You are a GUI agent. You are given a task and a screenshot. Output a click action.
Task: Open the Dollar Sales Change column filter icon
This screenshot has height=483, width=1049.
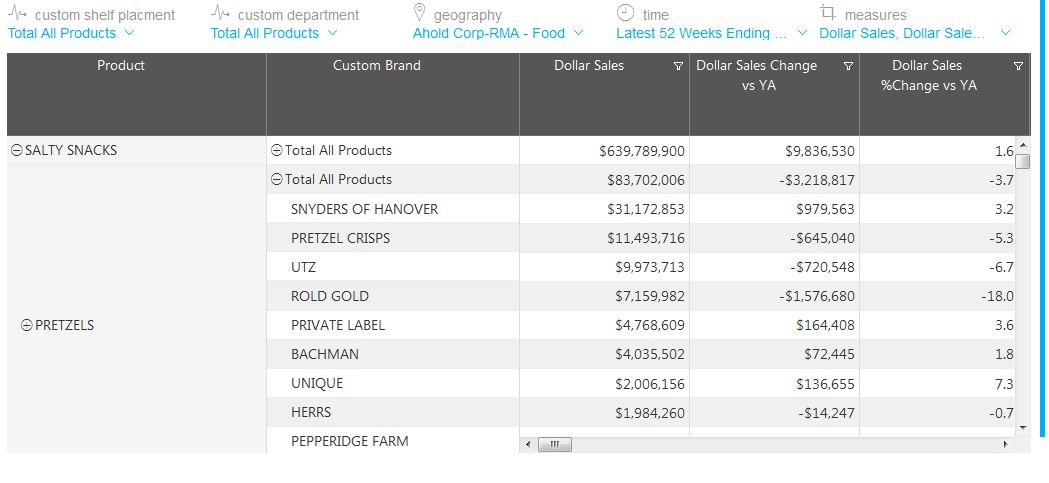pos(849,66)
